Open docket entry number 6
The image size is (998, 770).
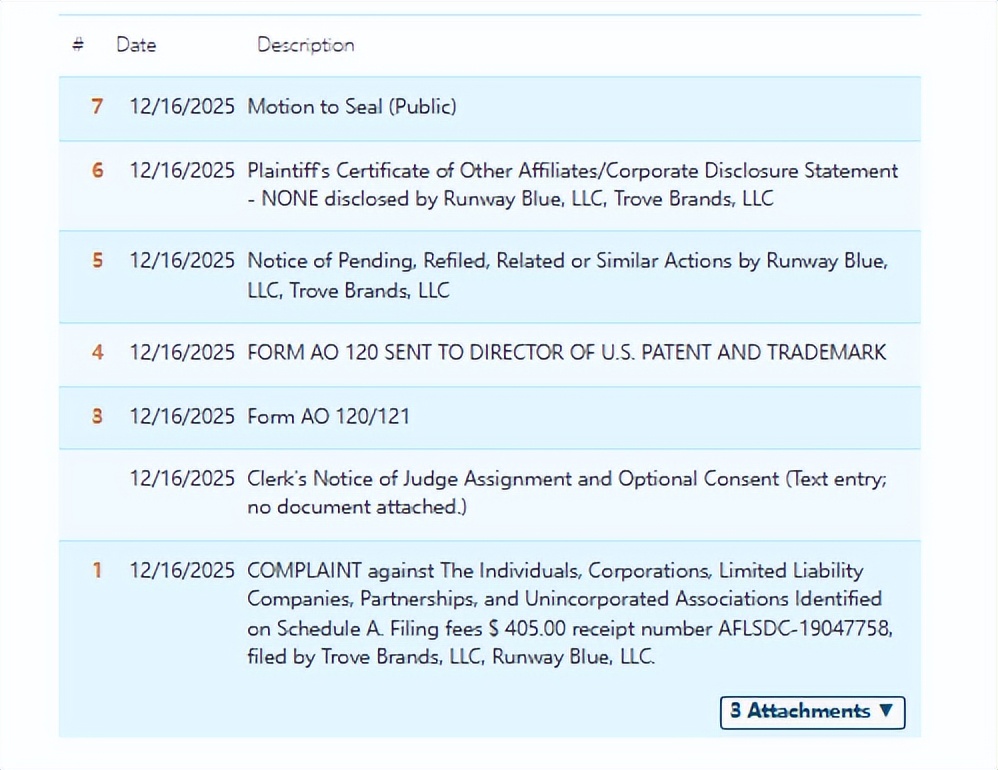point(97,171)
